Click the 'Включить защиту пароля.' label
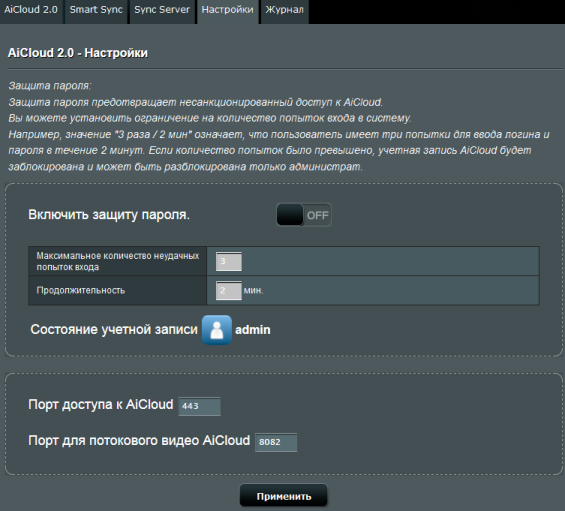The height and width of the screenshot is (511, 565). point(109,215)
